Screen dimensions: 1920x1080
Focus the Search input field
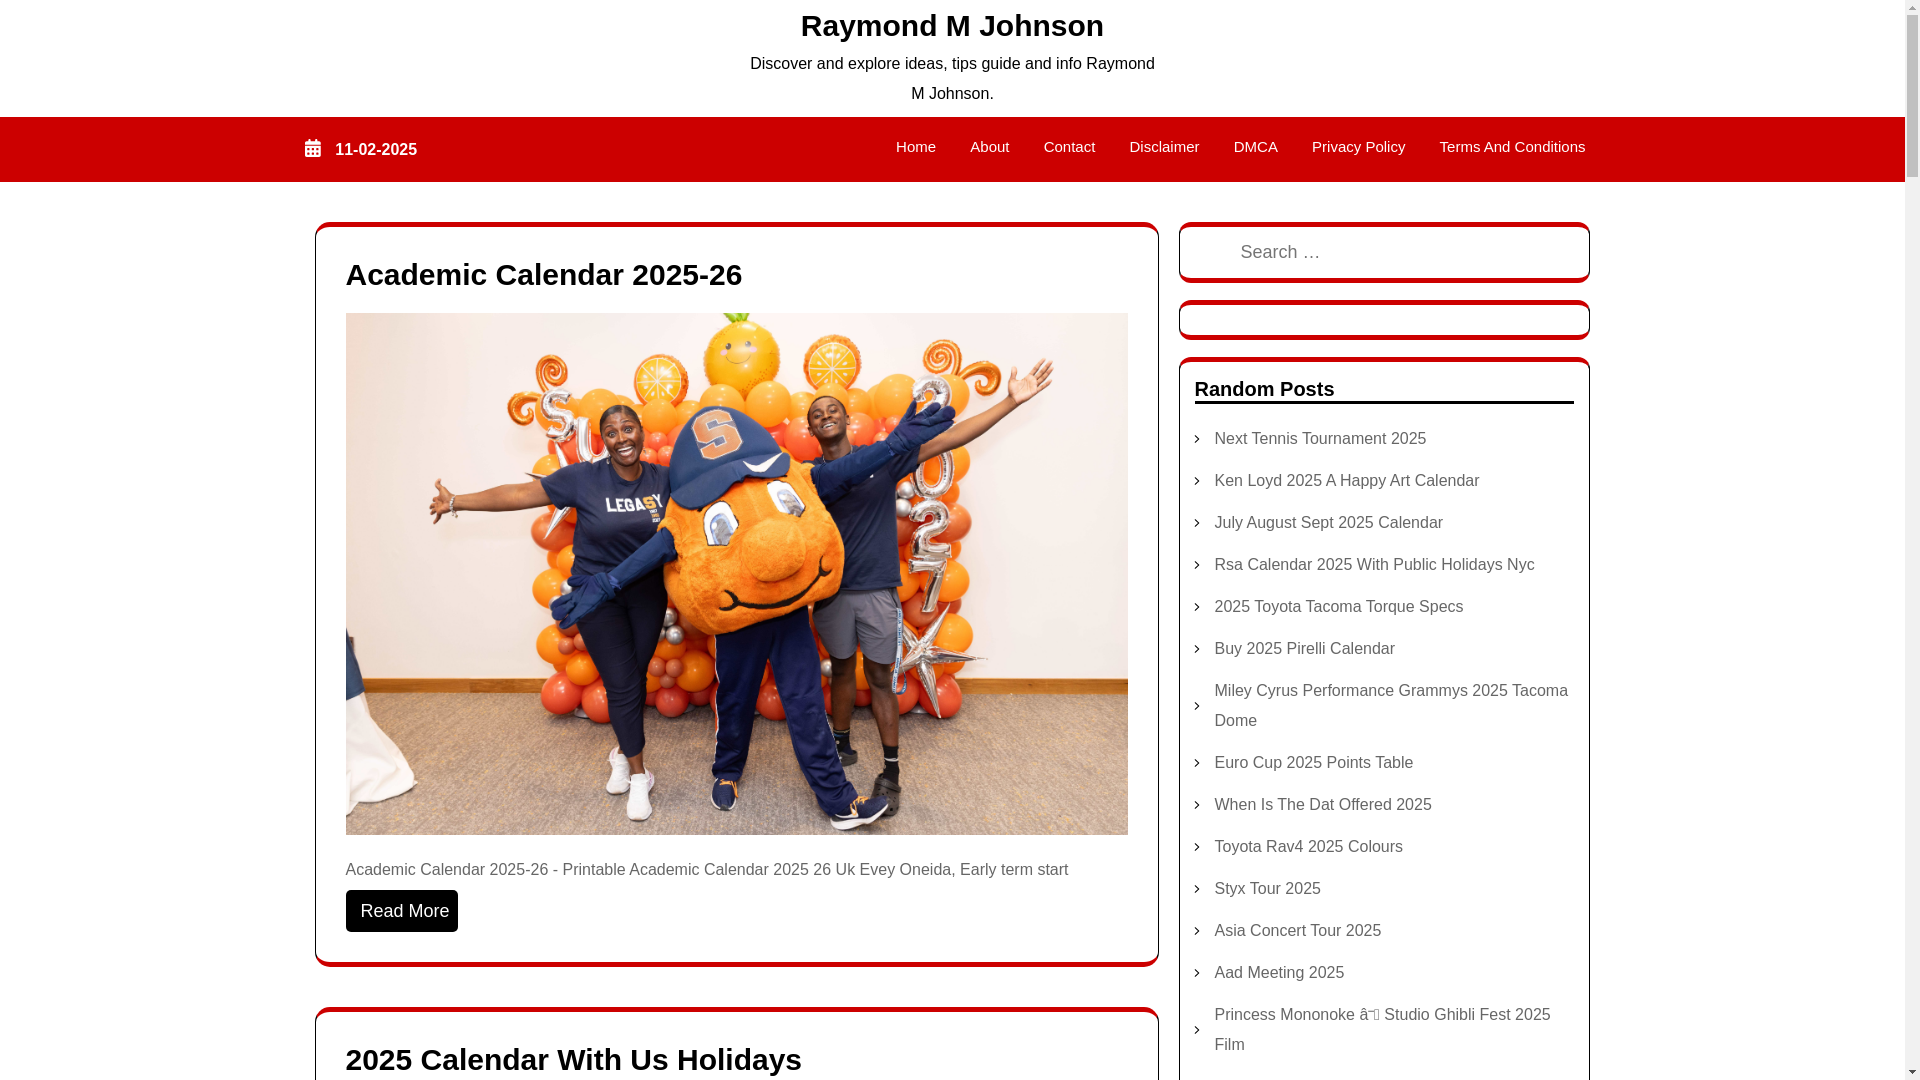[x=1384, y=252]
